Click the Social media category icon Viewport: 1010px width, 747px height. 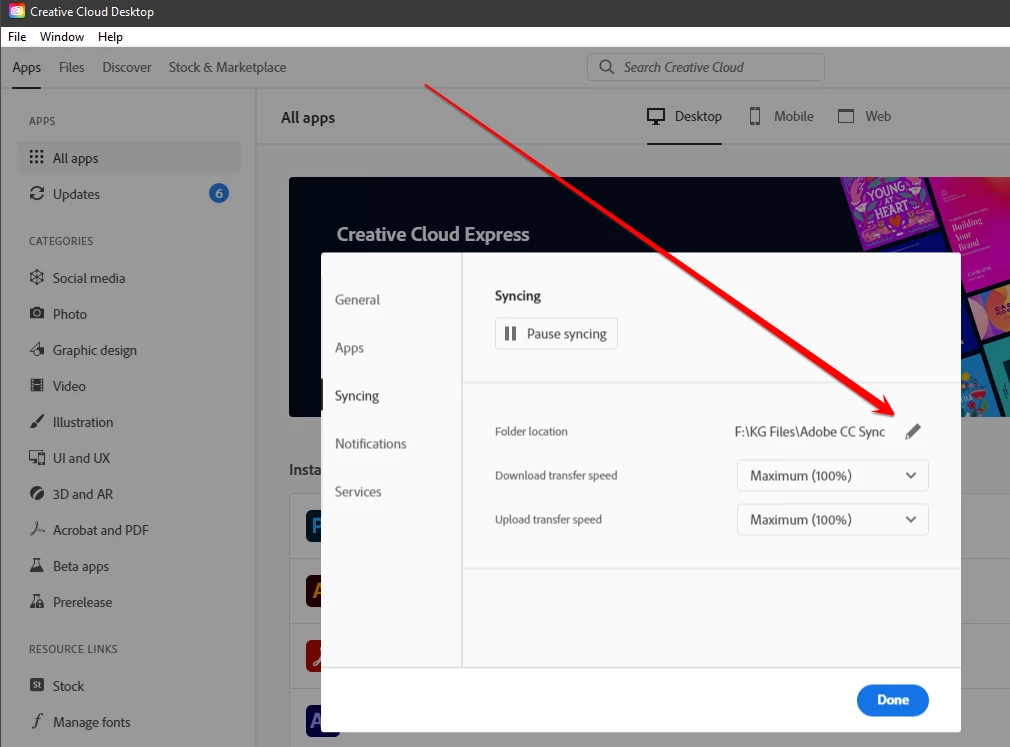pos(37,278)
